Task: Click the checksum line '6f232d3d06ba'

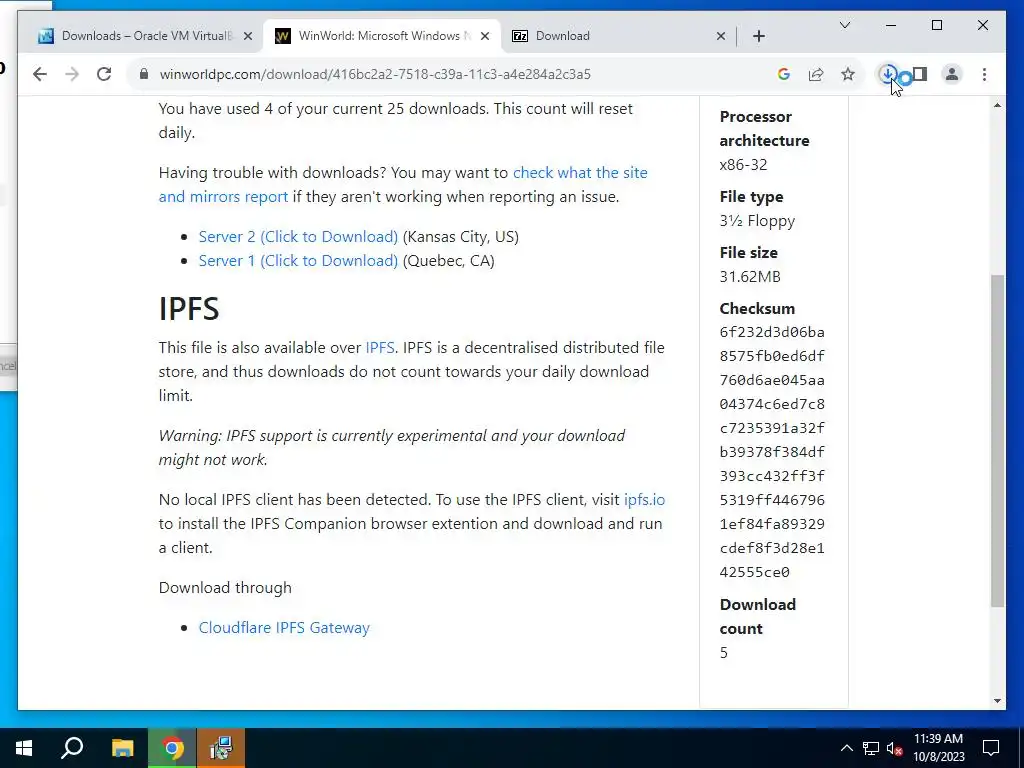Action: 772,332
